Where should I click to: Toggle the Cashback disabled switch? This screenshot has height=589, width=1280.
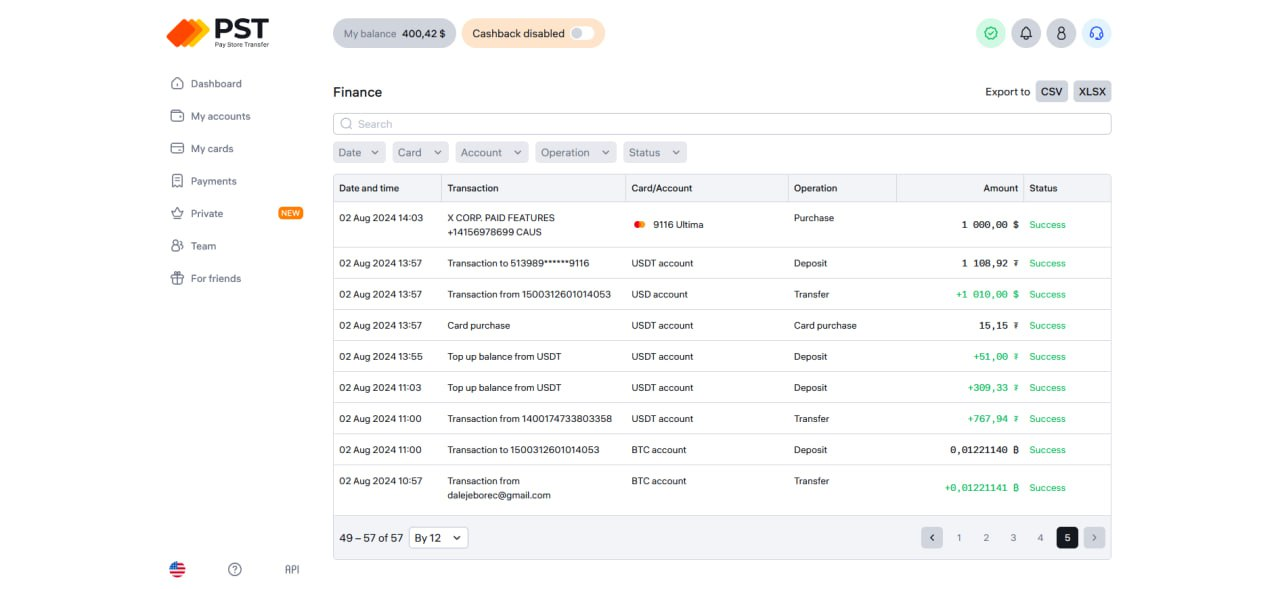[x=582, y=33]
